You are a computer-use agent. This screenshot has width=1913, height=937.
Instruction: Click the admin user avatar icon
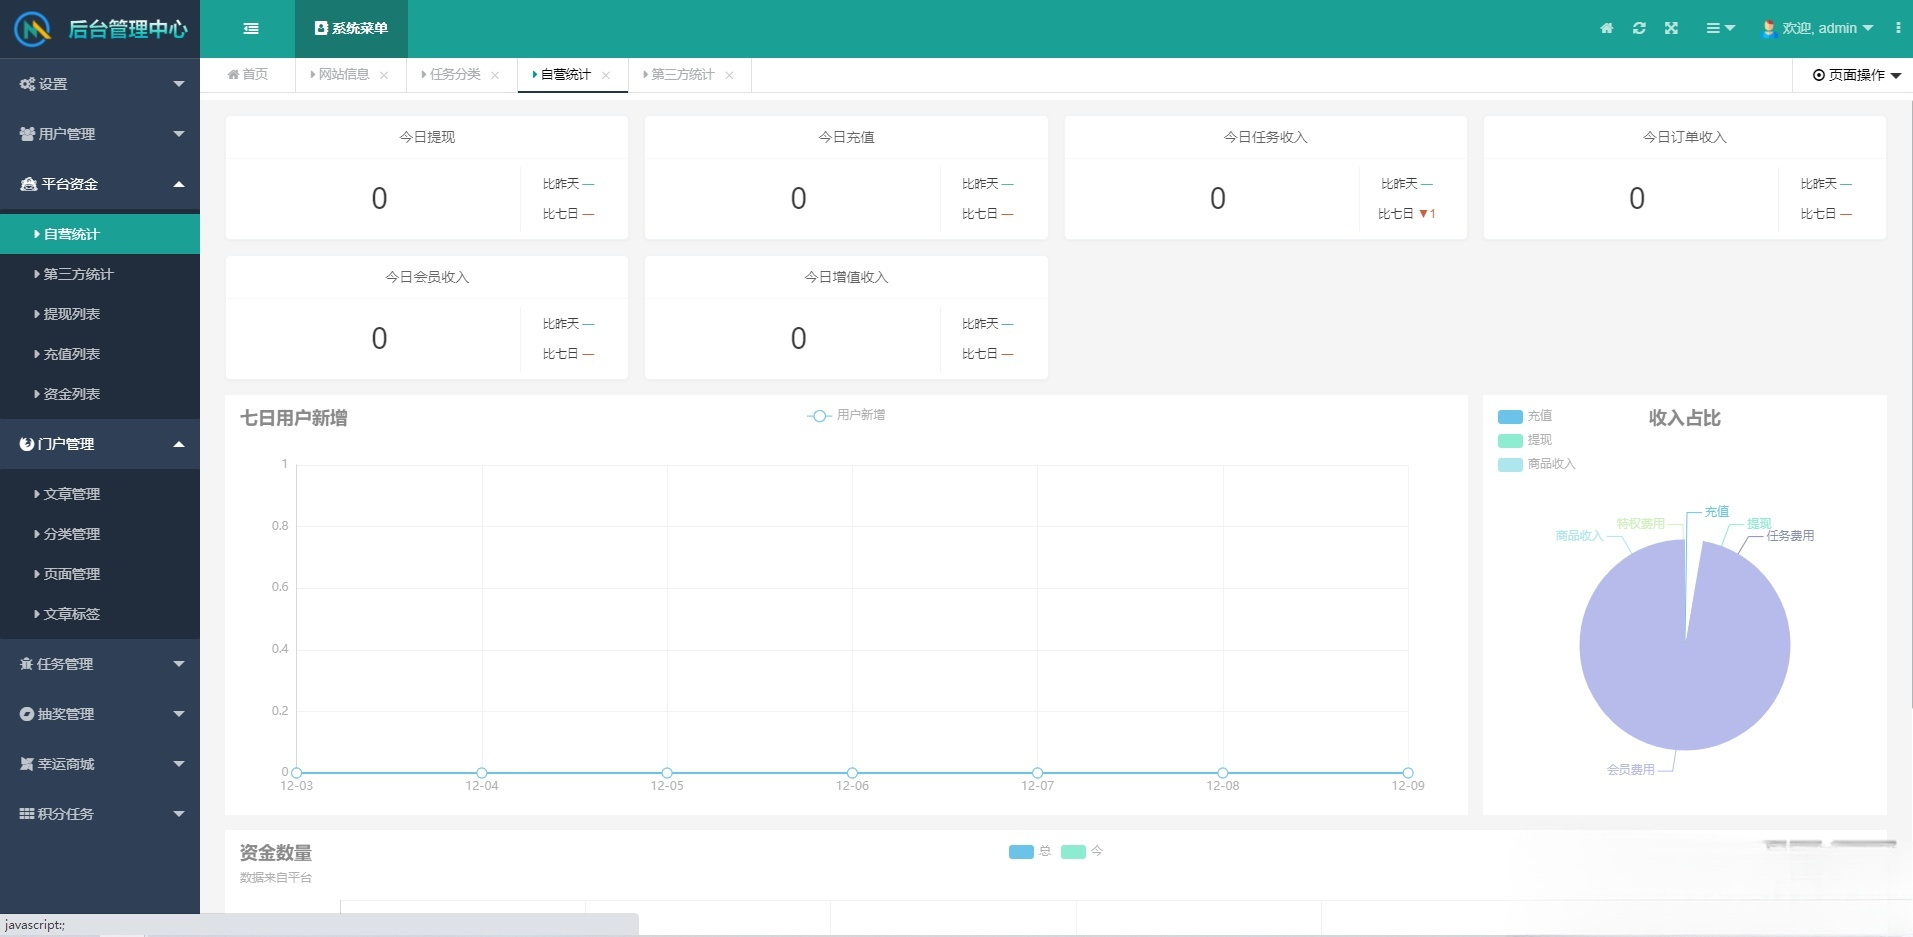point(1766,28)
